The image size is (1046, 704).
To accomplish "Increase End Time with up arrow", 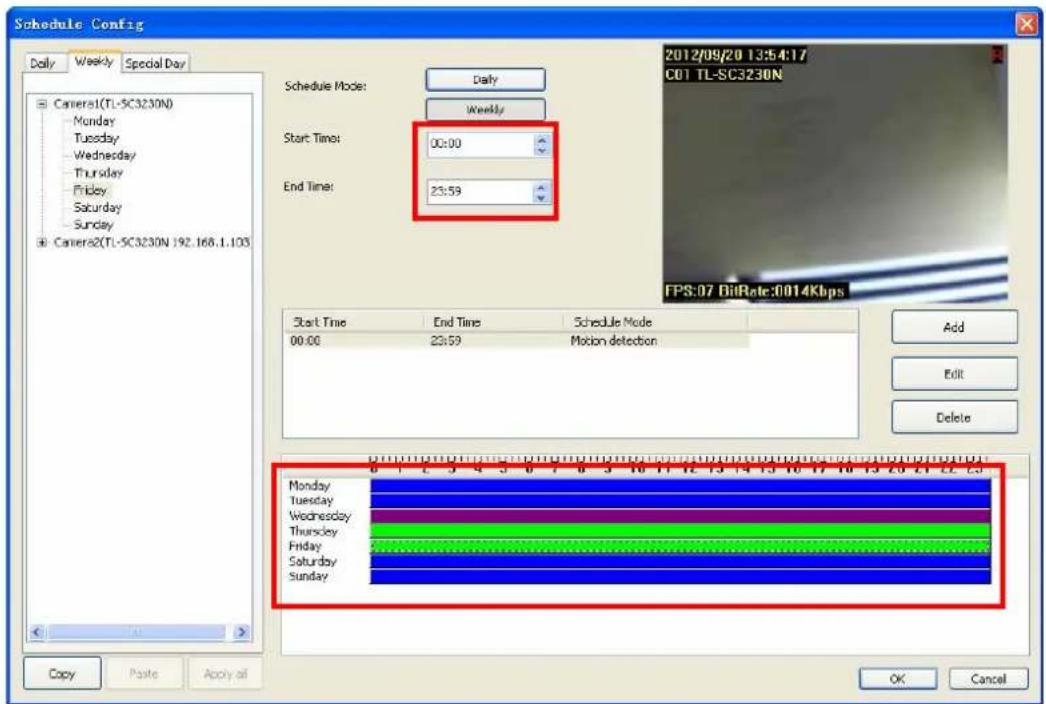I will 541,187.
